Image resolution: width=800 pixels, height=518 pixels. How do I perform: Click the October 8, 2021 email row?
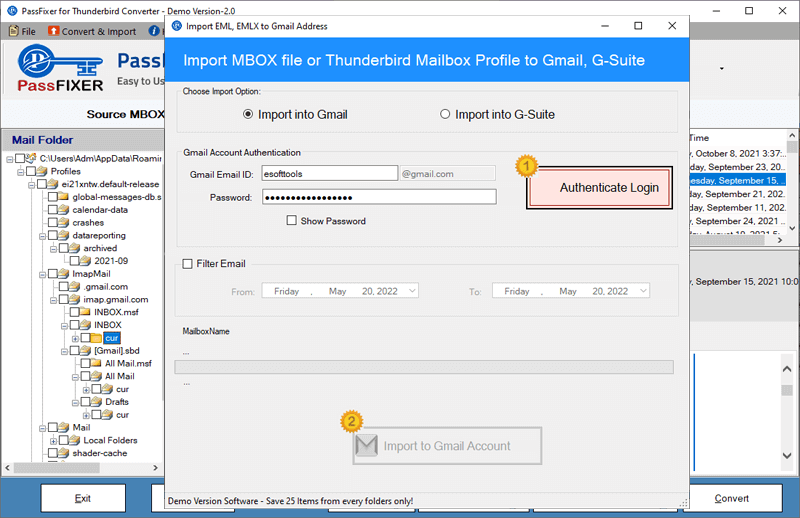(737, 154)
